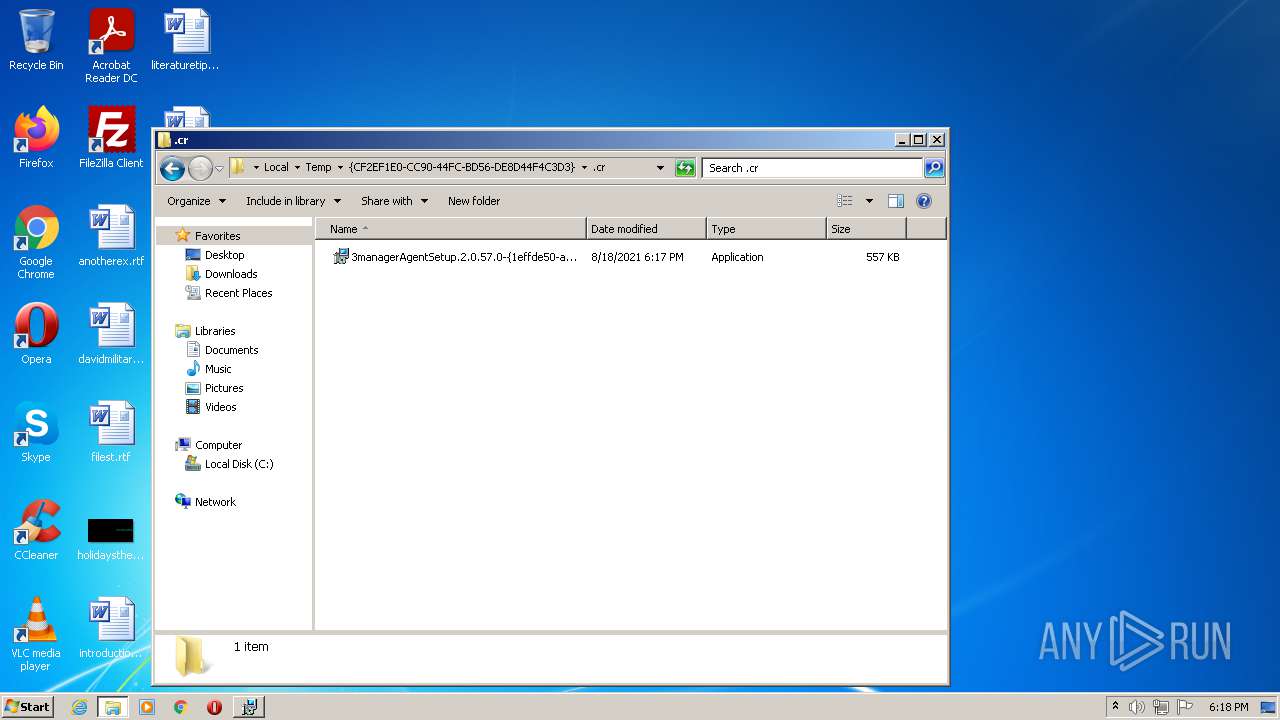
Task: Sort by Date modified column
Action: [646, 229]
